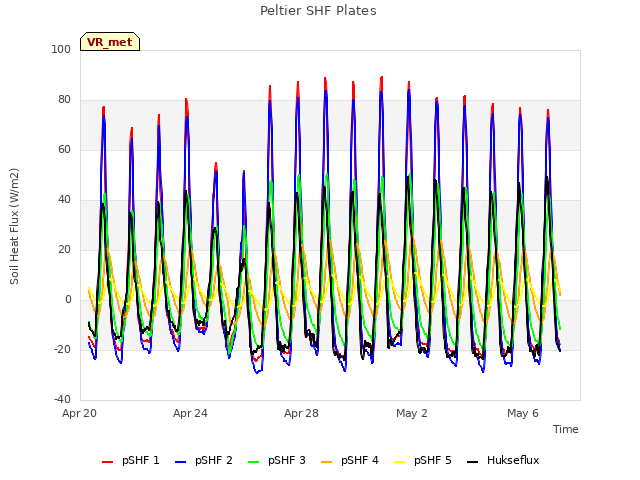Click the 40 y-axis tick label
The image size is (640, 480).
pos(64,200)
